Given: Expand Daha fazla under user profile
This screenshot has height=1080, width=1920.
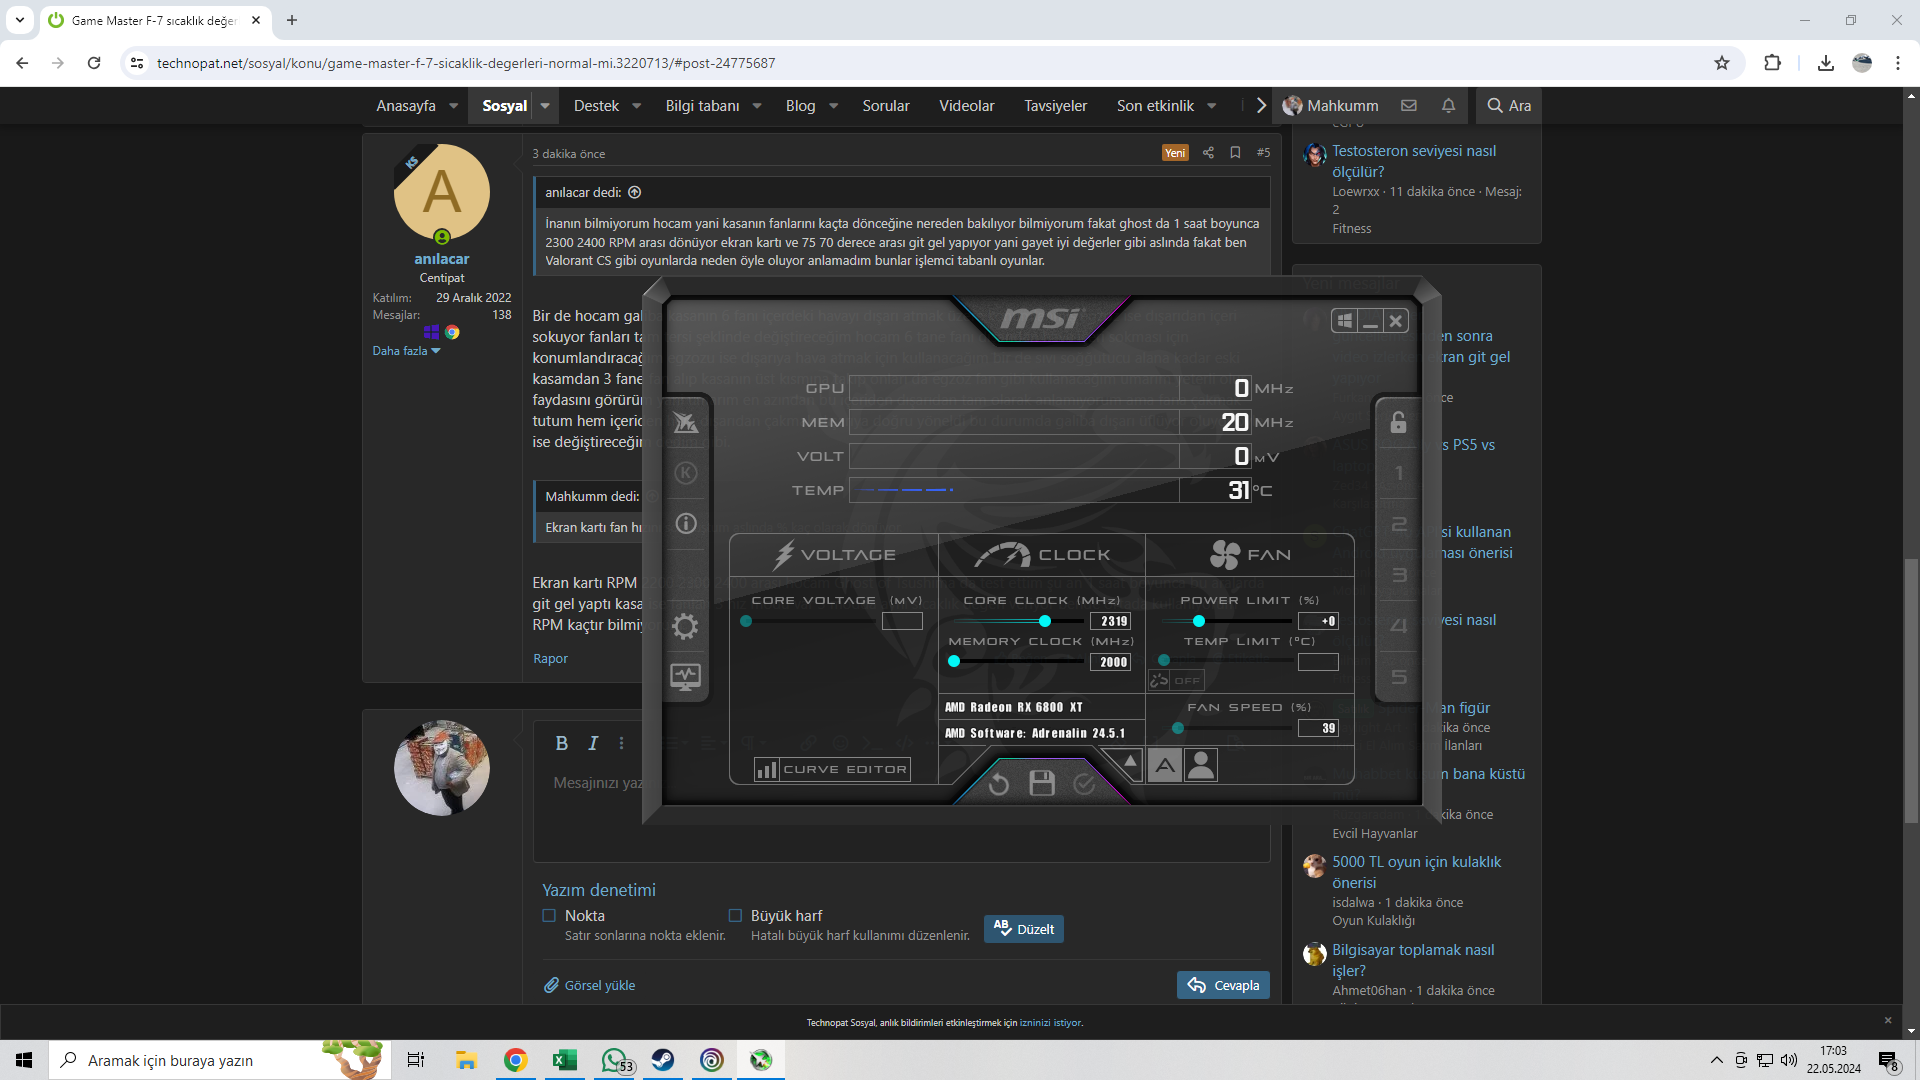Looking at the screenshot, I should point(406,351).
